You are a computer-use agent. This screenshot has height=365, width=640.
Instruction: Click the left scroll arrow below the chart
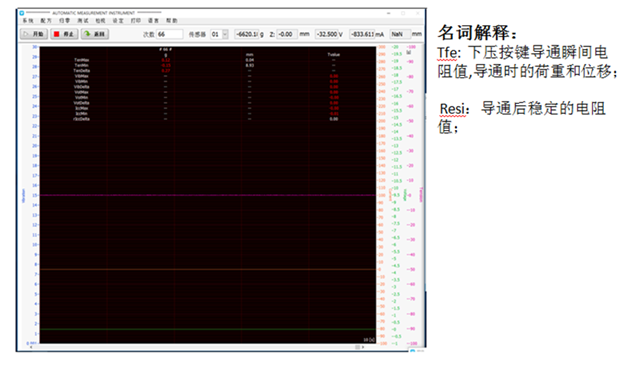[x=31, y=347]
